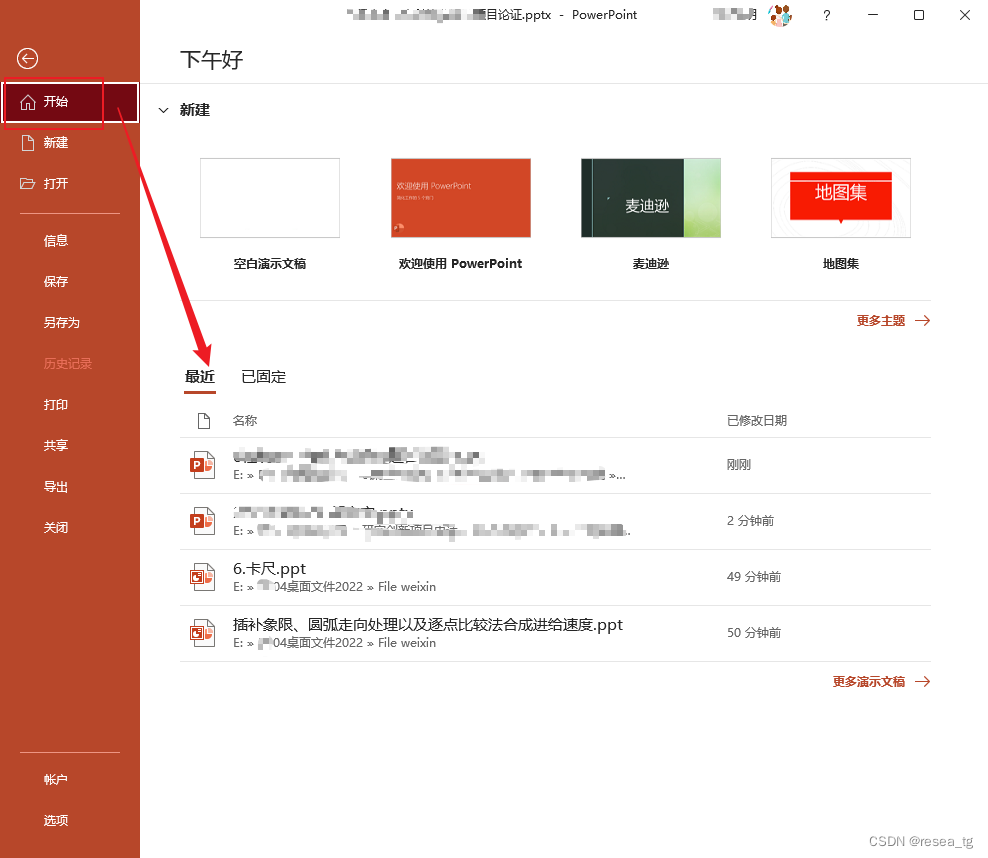Image resolution: width=988 pixels, height=858 pixels.
Task: Click the 6.卡尺.ppt file icon
Action: 203,577
